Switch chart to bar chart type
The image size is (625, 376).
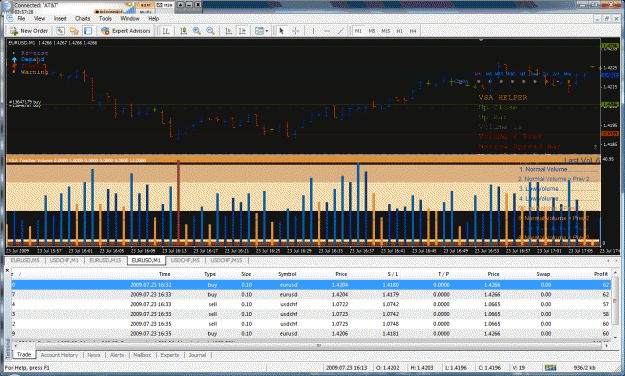(166, 31)
